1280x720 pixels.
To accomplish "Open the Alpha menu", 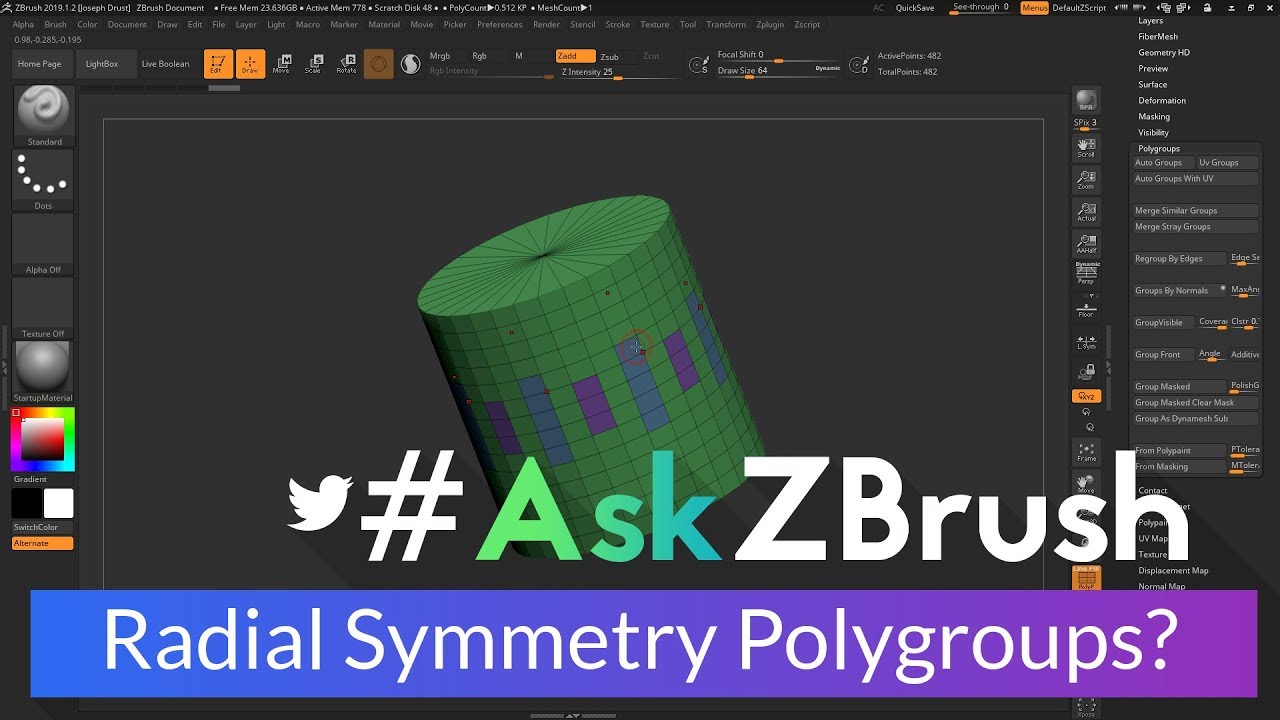I will point(23,24).
